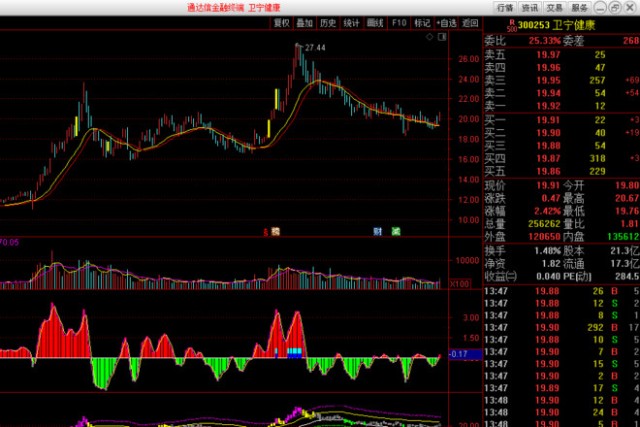Screen dimensions: 640x427
Task: Click the small square icon above chart
Action: tap(441, 38)
